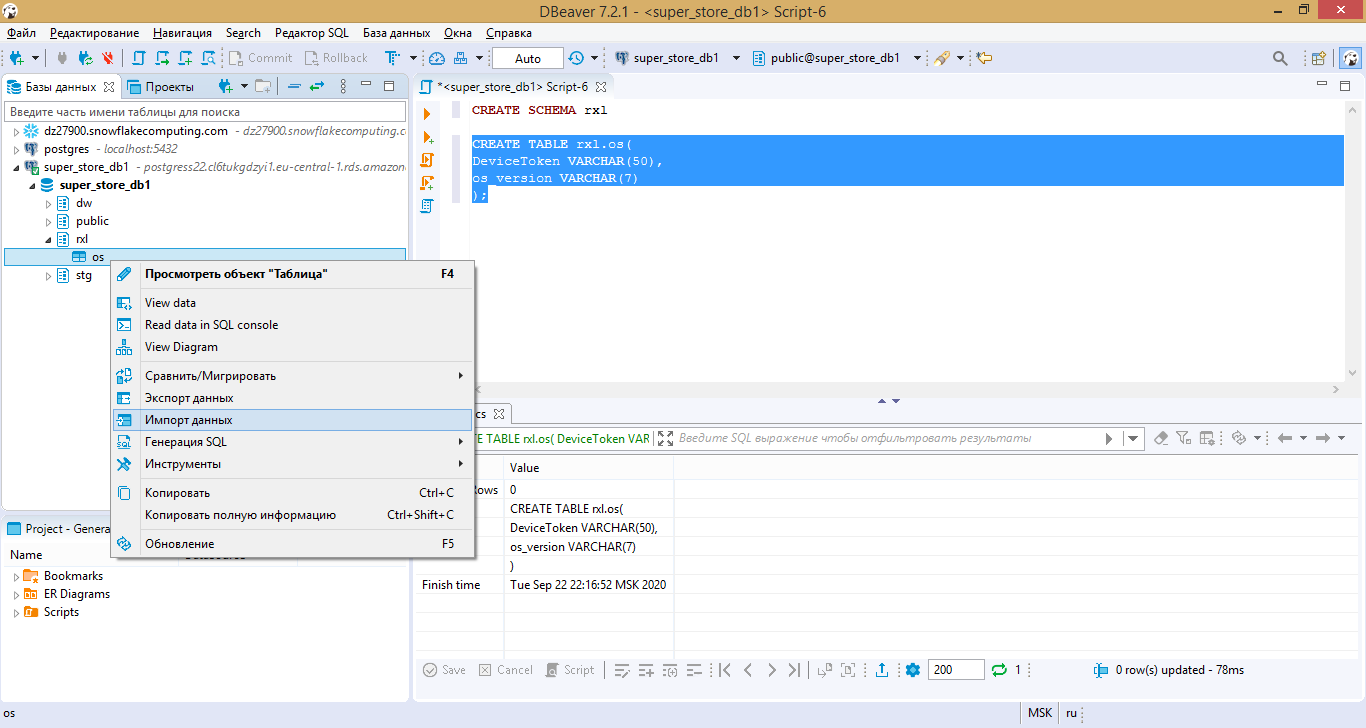Choose Копировать in context menu

coord(292,493)
